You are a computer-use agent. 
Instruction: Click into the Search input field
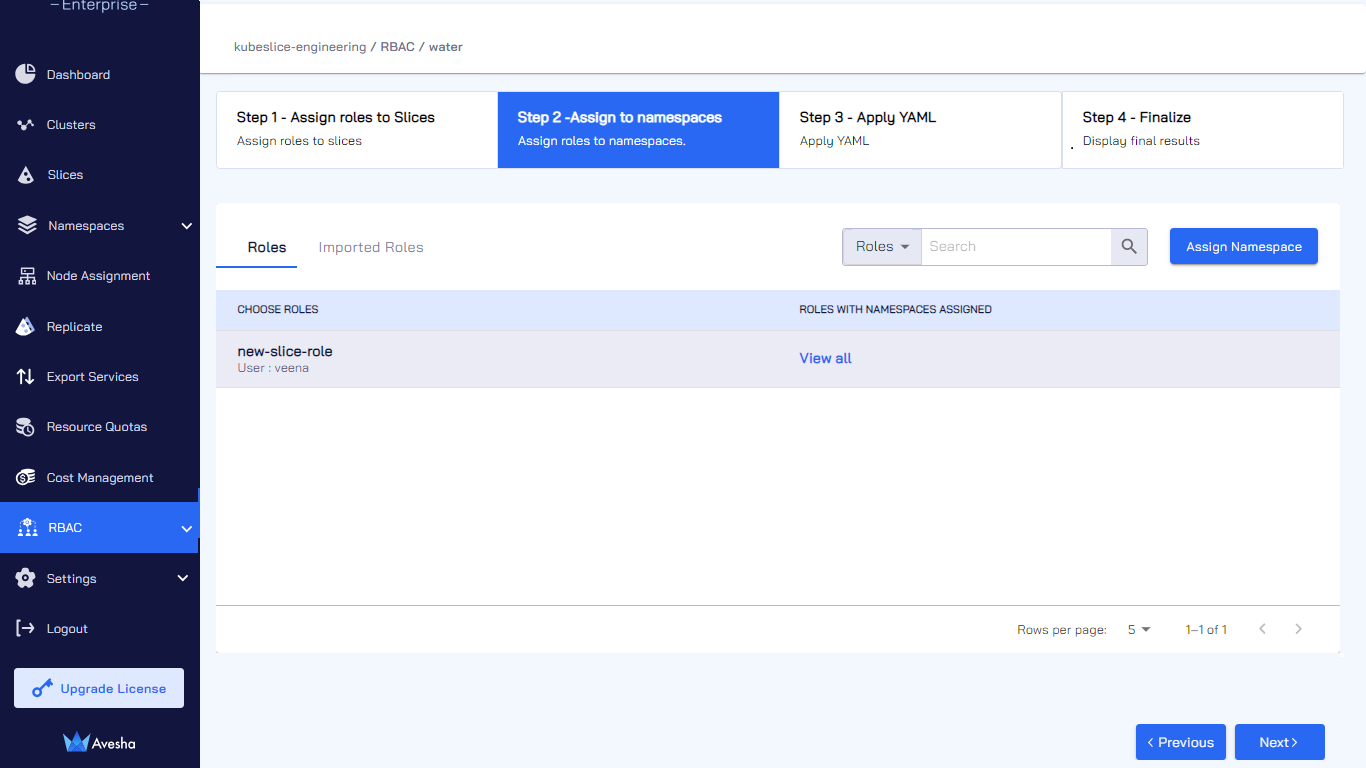coord(1016,247)
